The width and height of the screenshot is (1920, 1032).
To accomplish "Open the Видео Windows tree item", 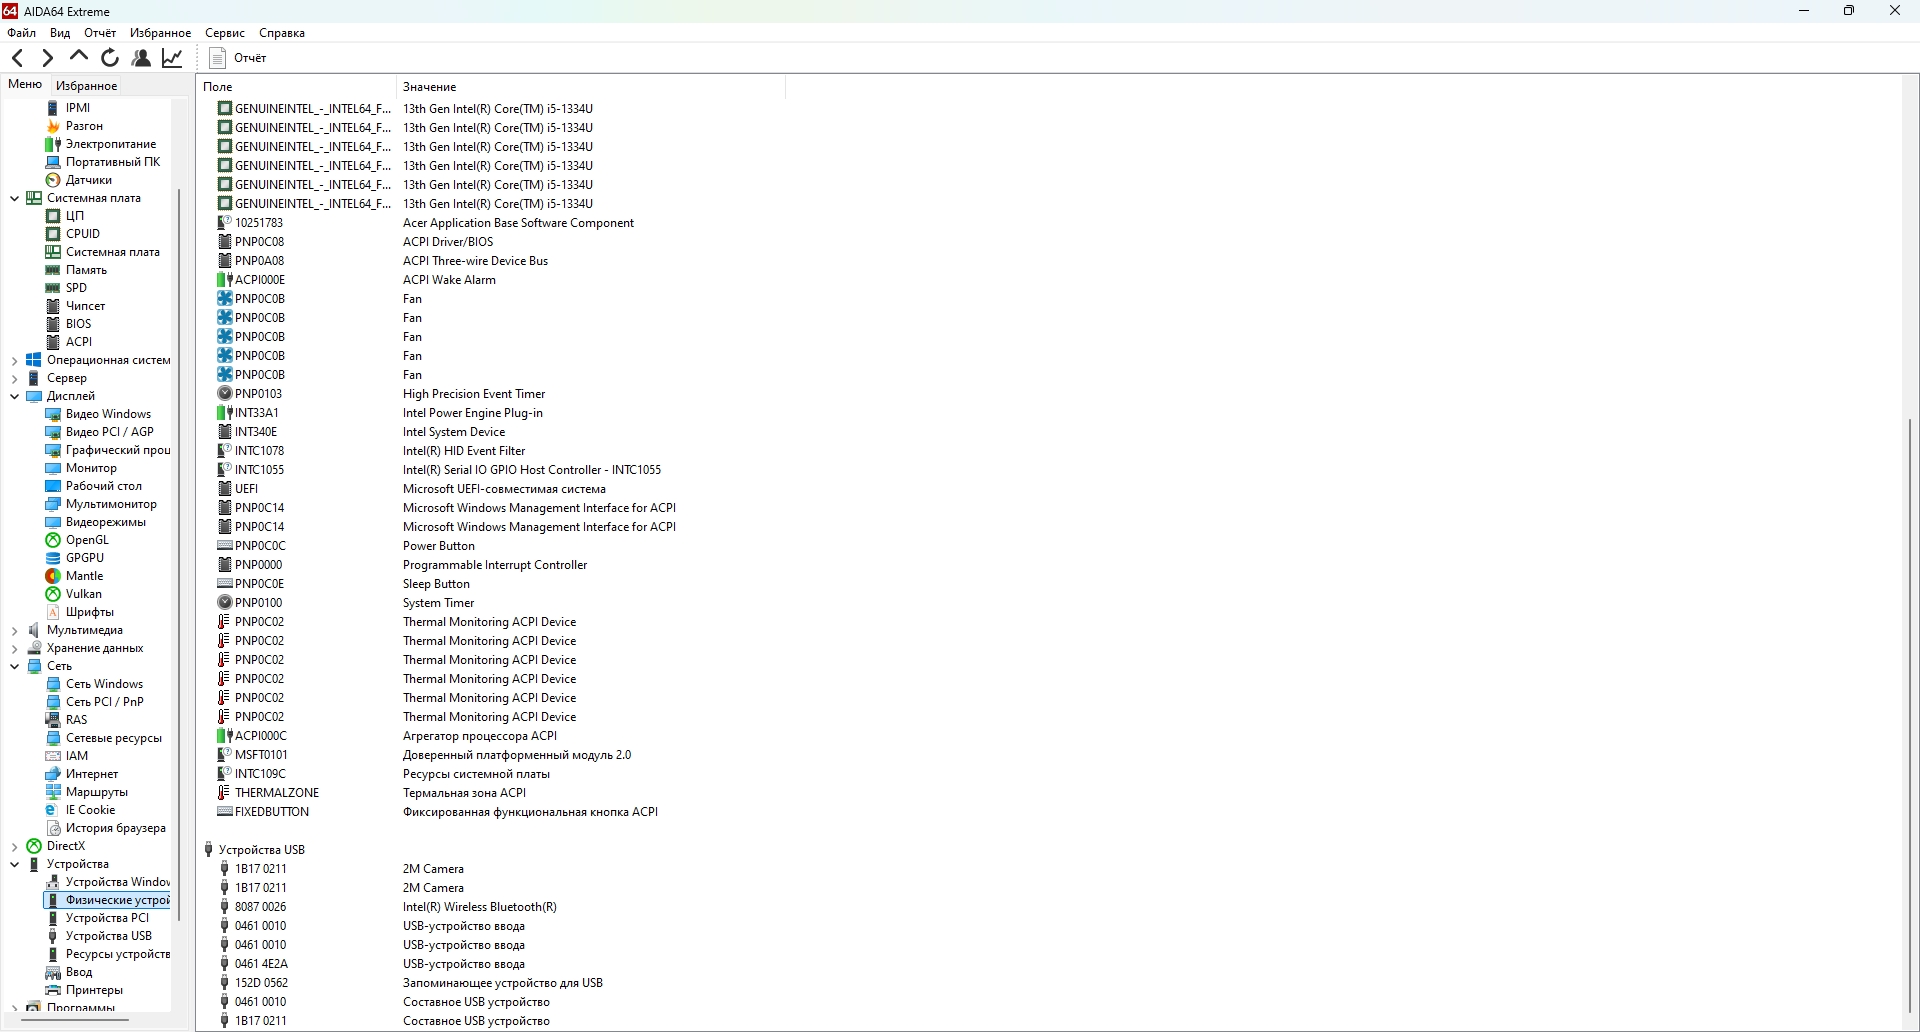I will pyautogui.click(x=99, y=414).
